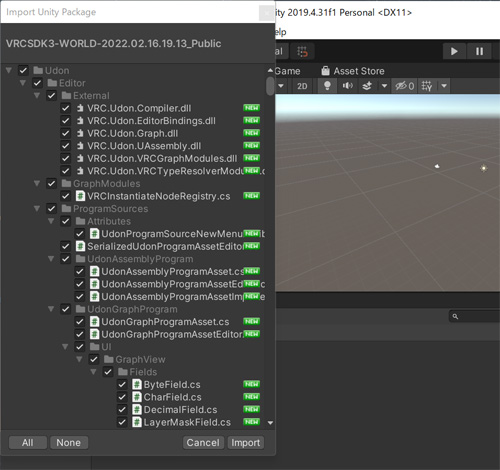Uncheck the LayerMaskField.cs checkbox
This screenshot has height=470, width=500.
(122, 422)
